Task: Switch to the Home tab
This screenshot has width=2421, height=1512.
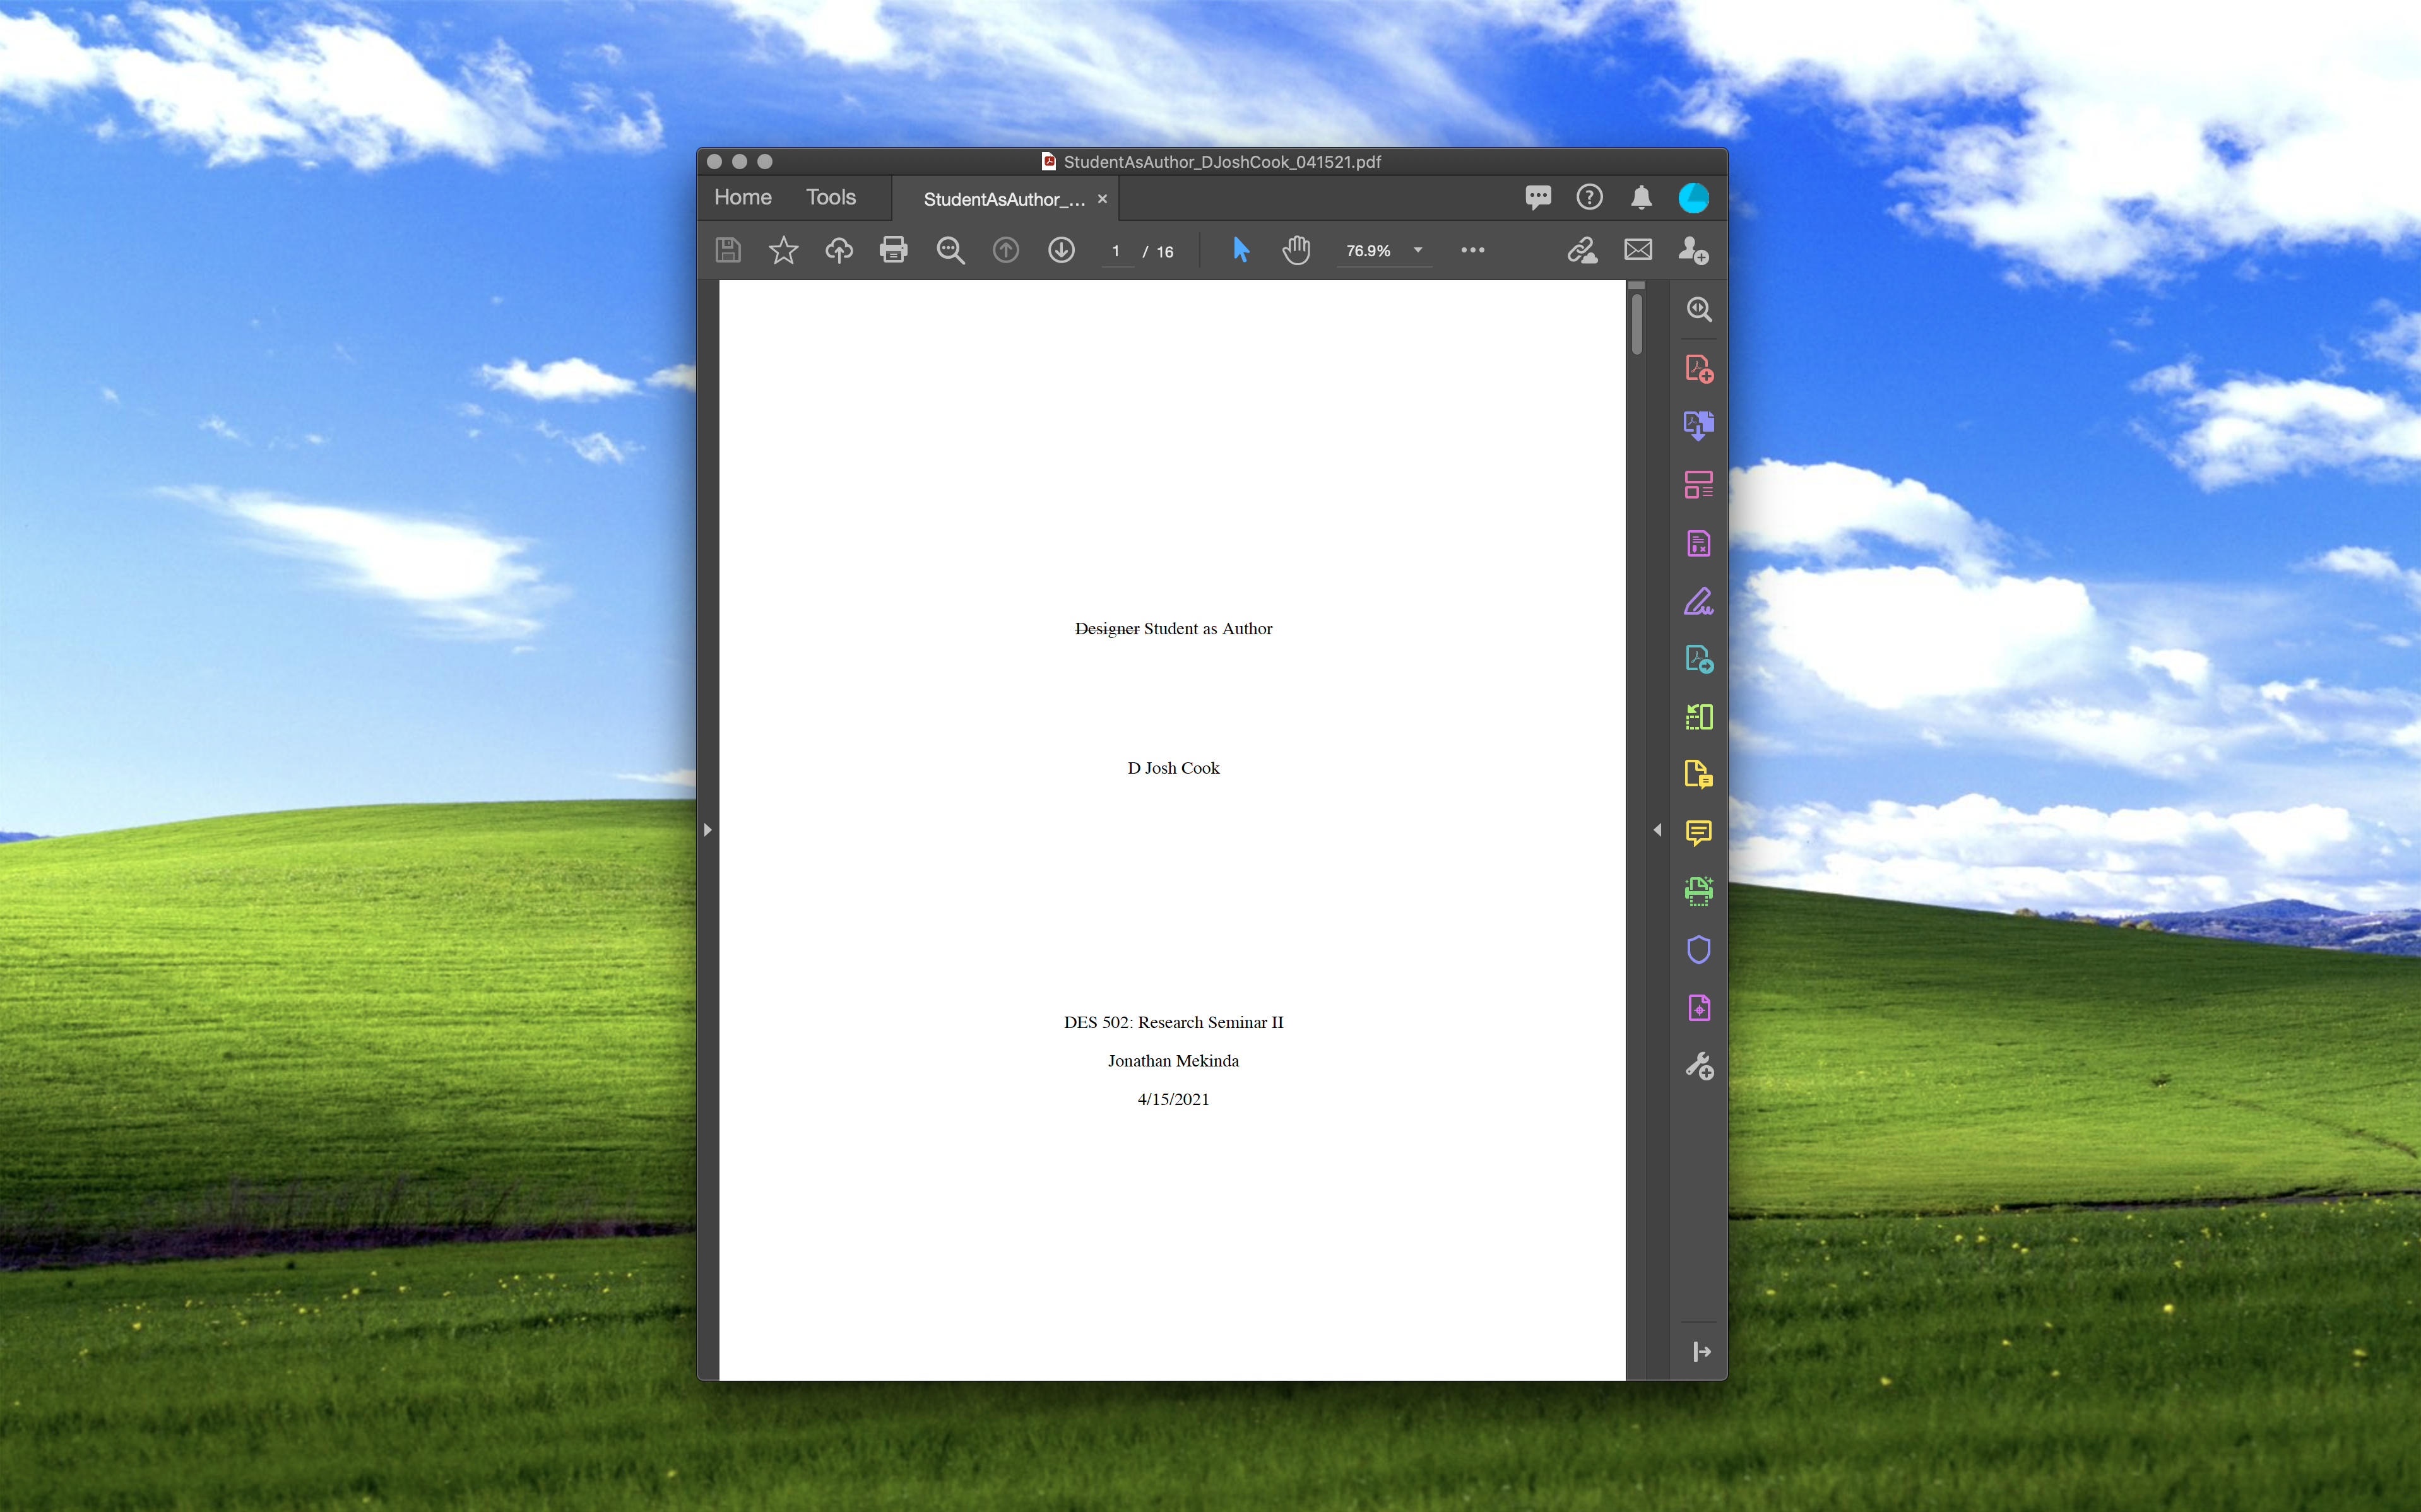Action: pyautogui.click(x=742, y=197)
